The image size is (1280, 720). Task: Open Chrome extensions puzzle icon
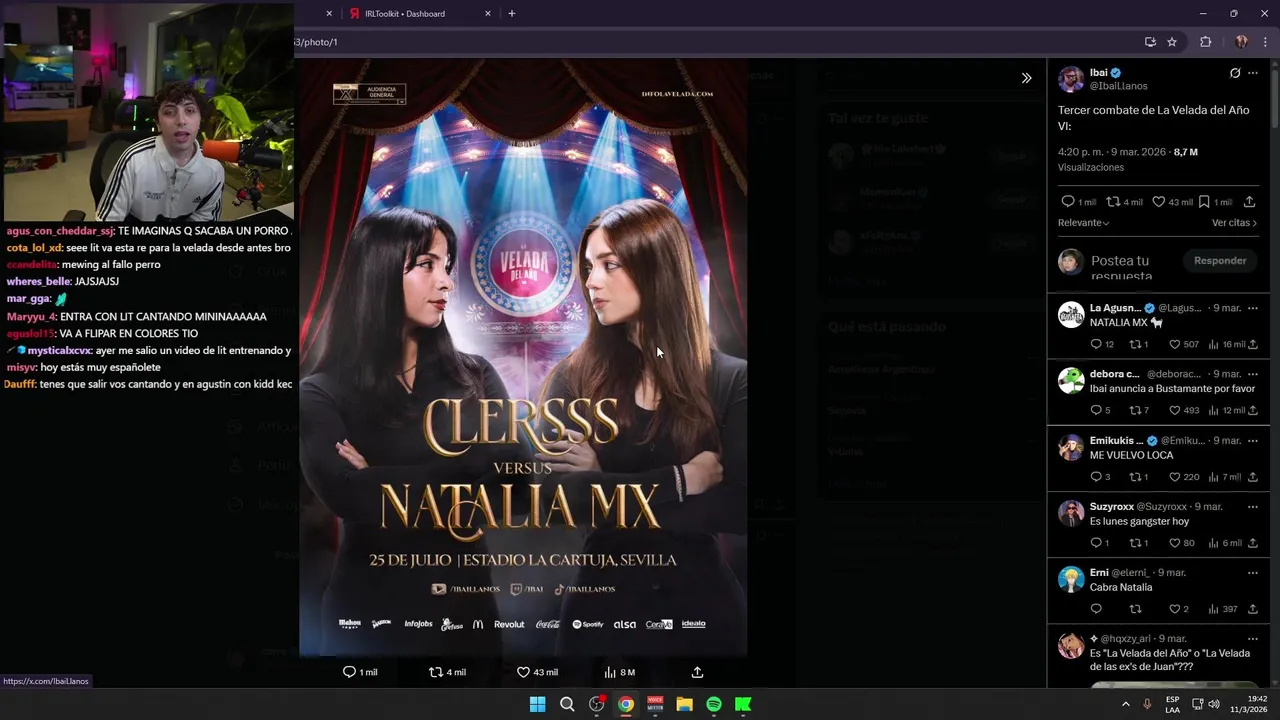(x=1205, y=42)
